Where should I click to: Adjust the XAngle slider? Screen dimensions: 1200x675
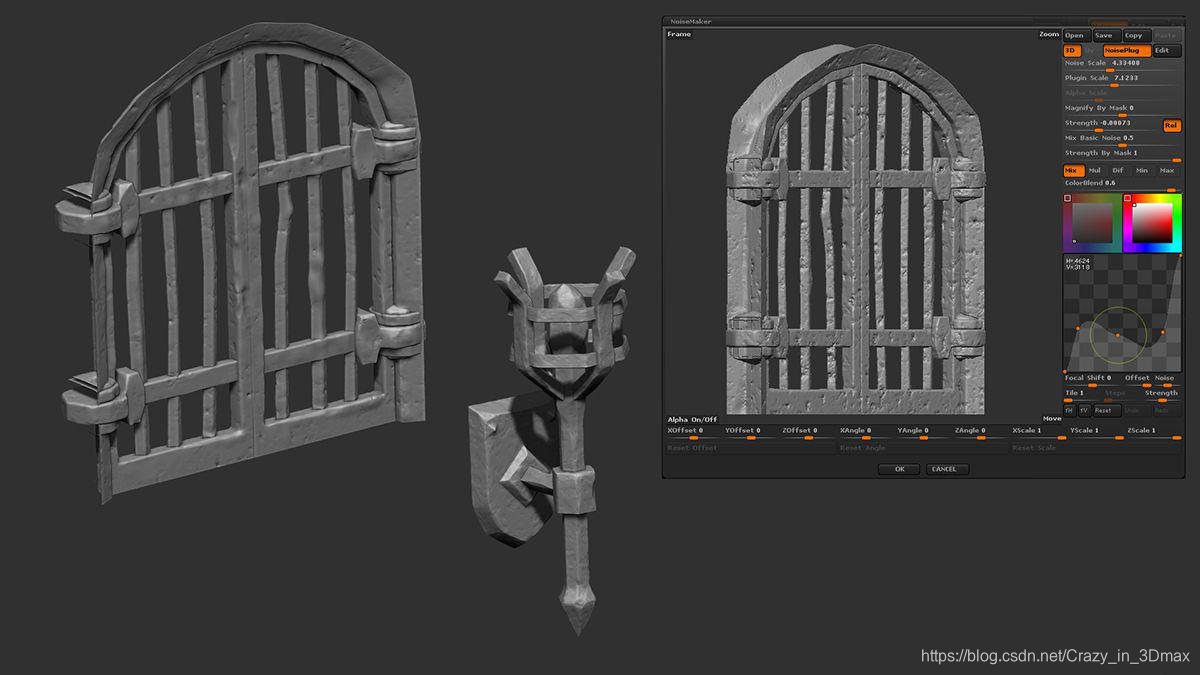tap(866, 433)
